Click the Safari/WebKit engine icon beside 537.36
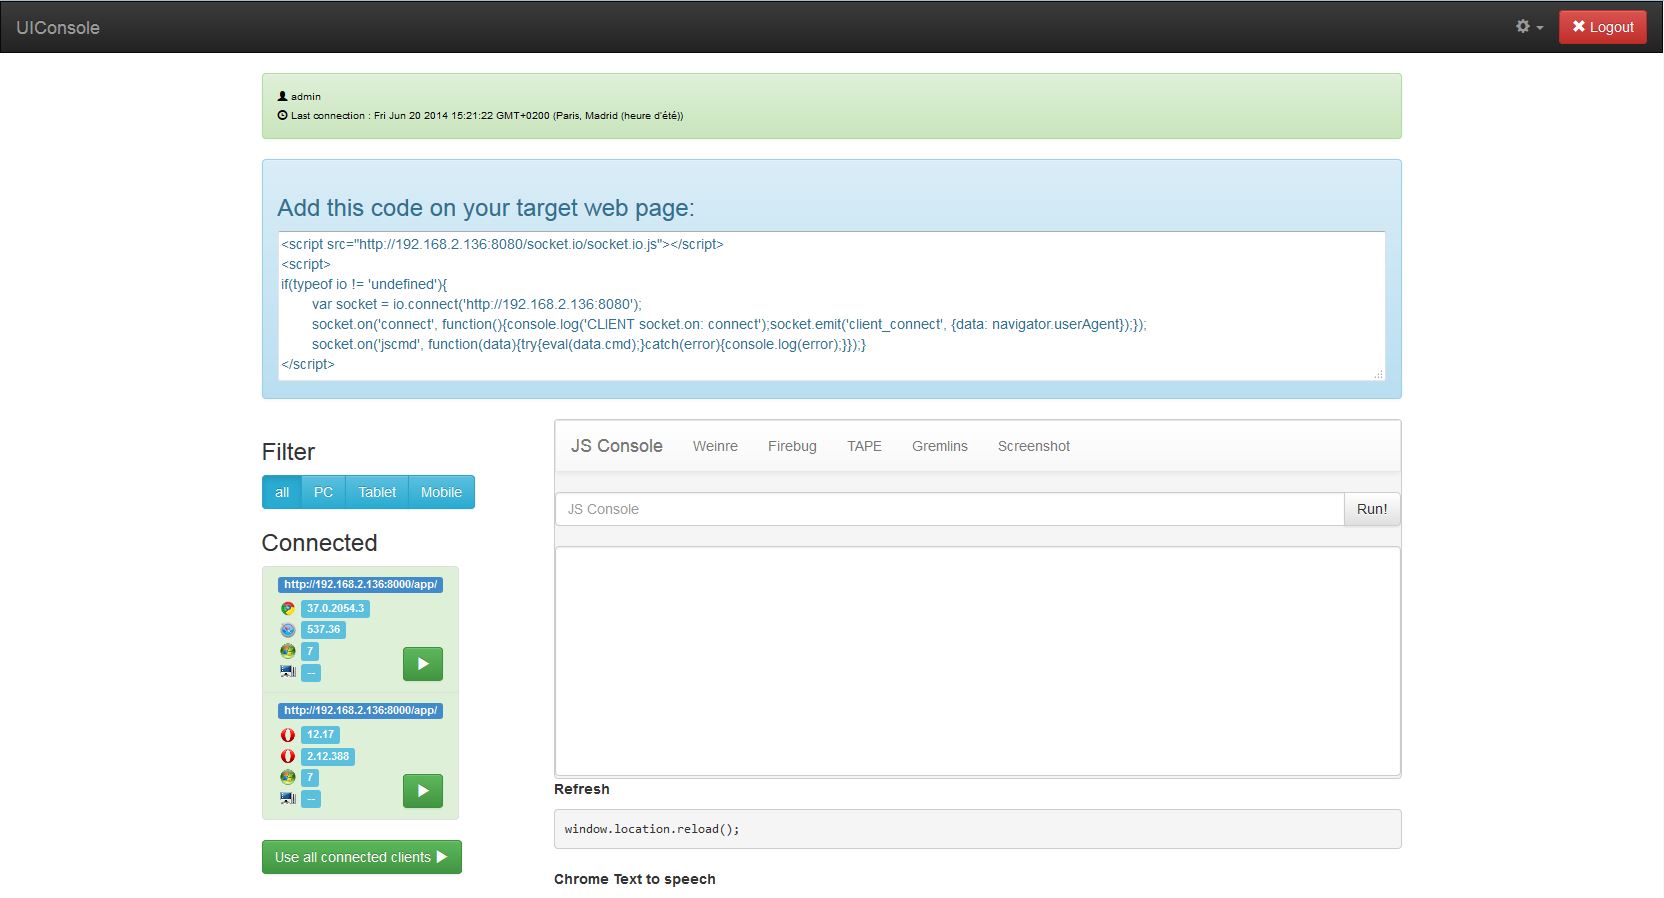 [x=288, y=630]
